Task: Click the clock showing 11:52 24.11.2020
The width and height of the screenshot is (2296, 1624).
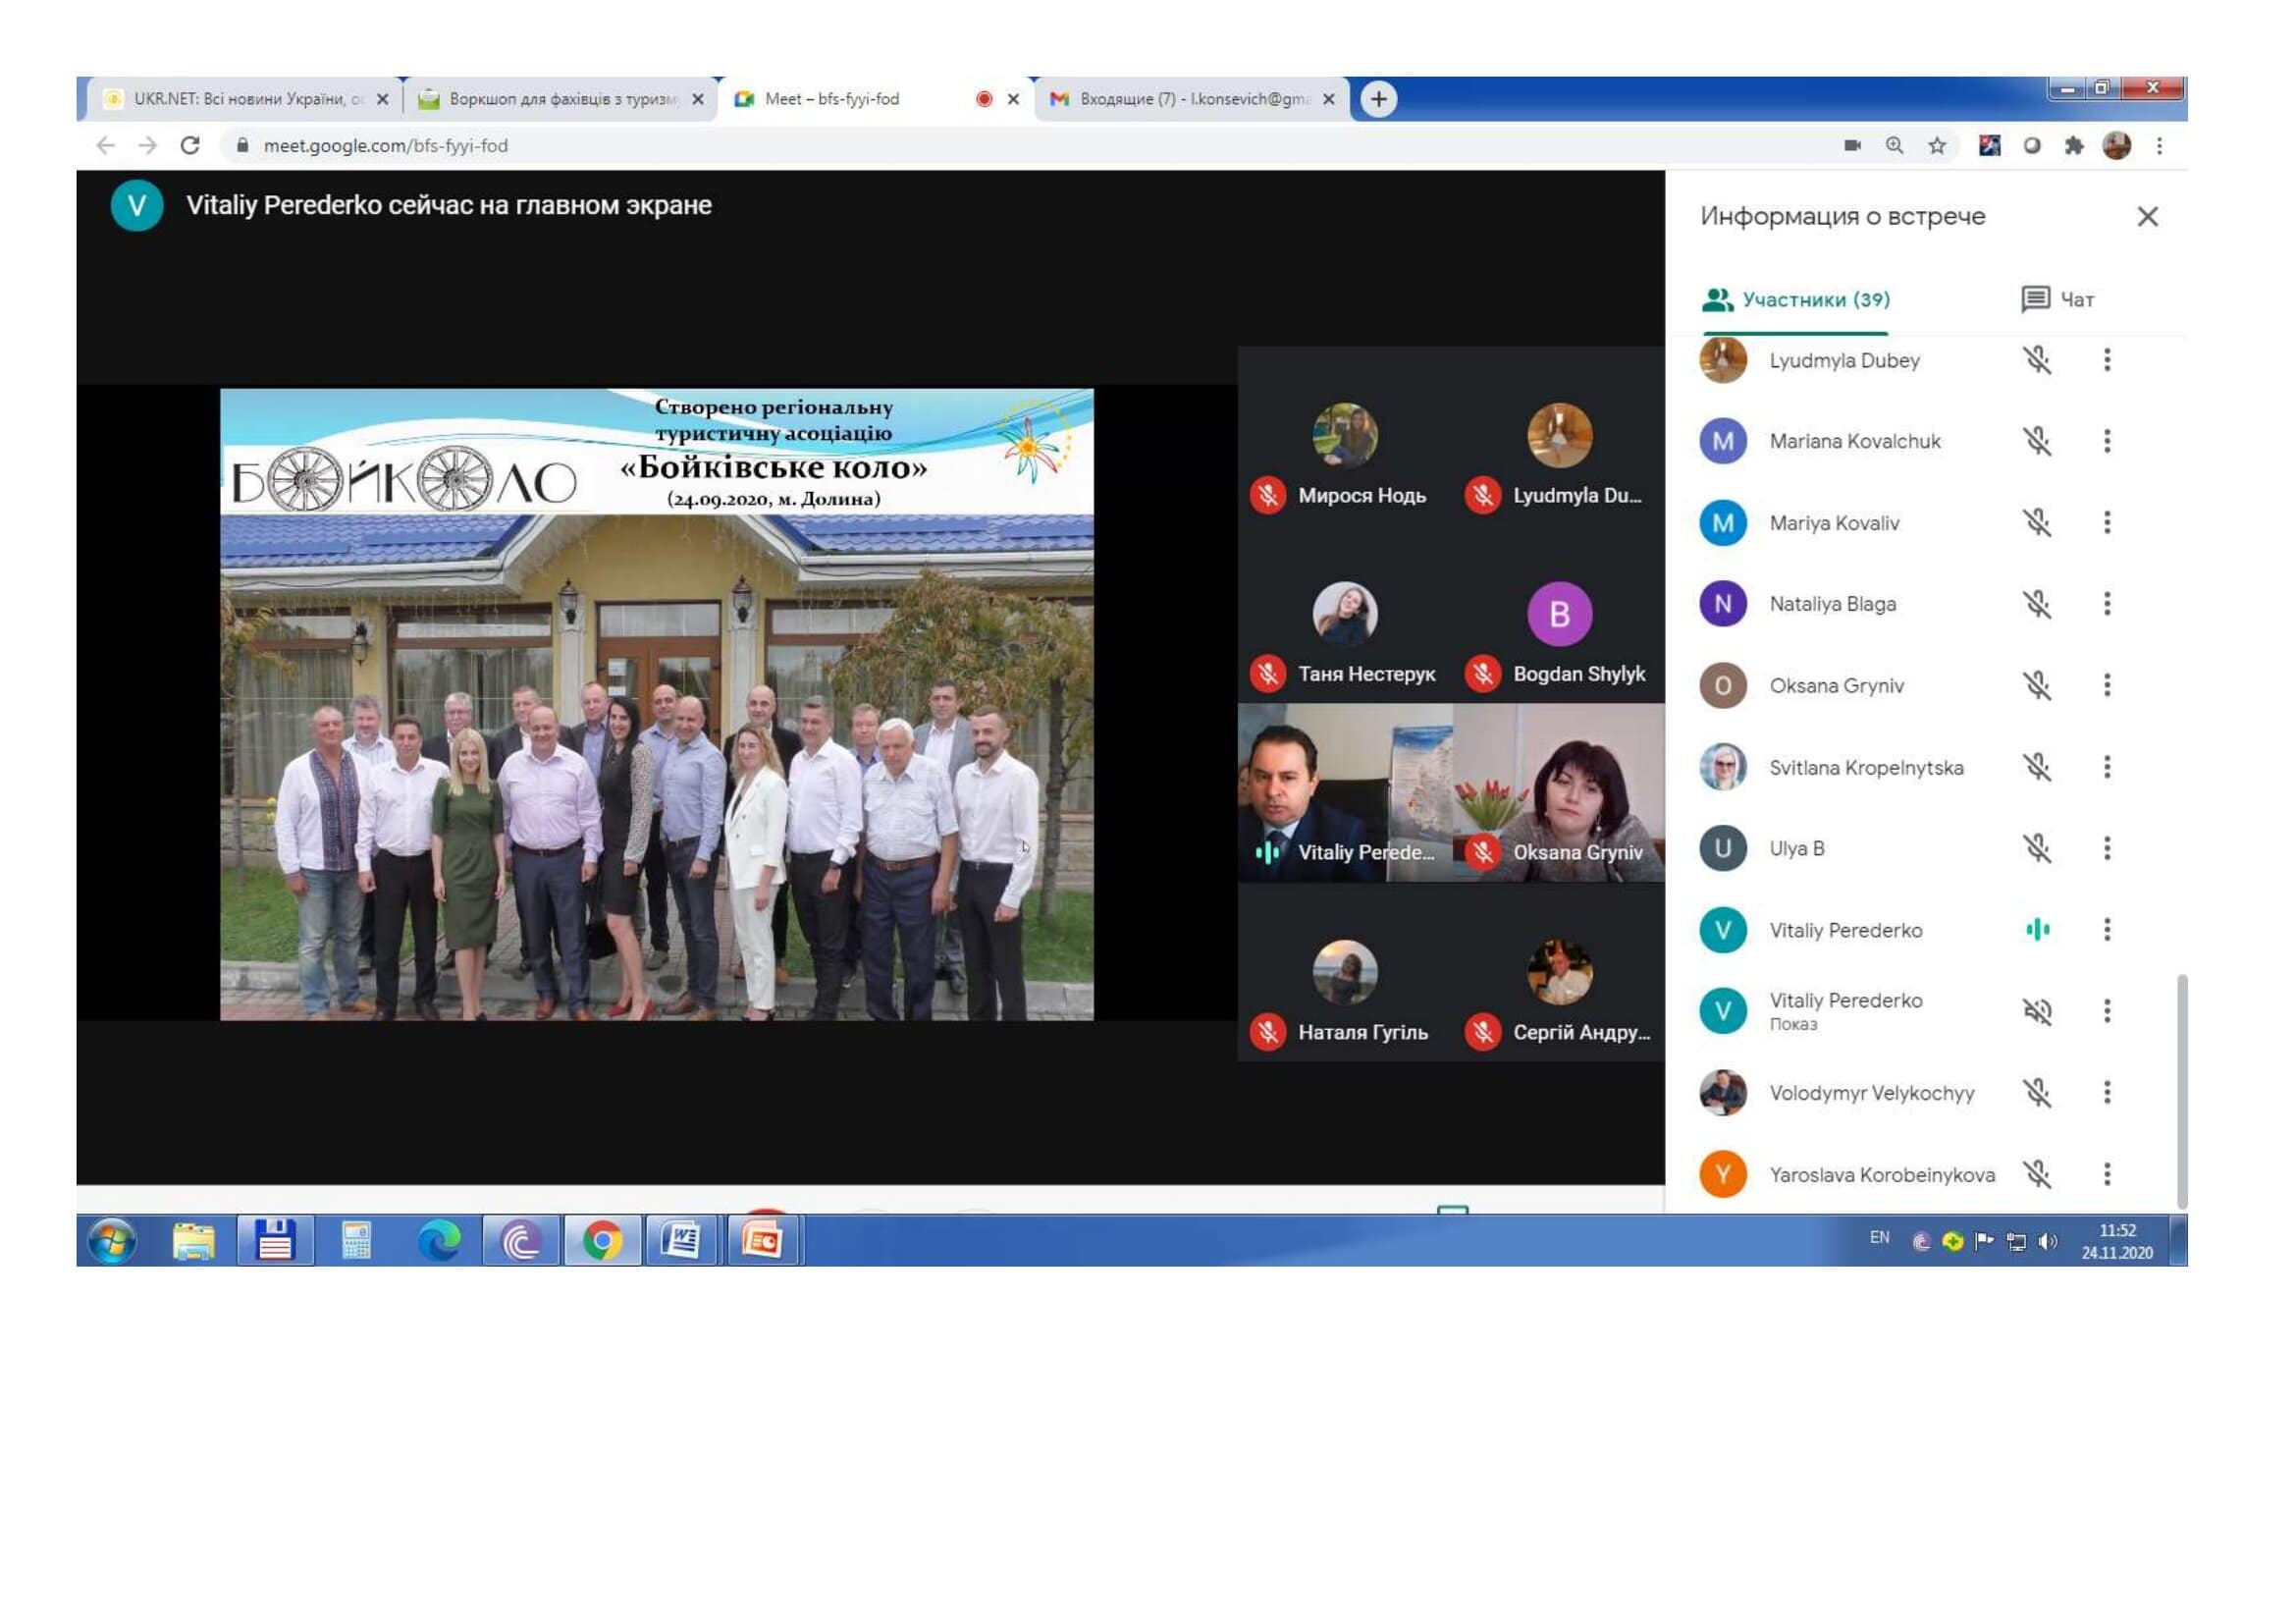Action: point(2117,1243)
